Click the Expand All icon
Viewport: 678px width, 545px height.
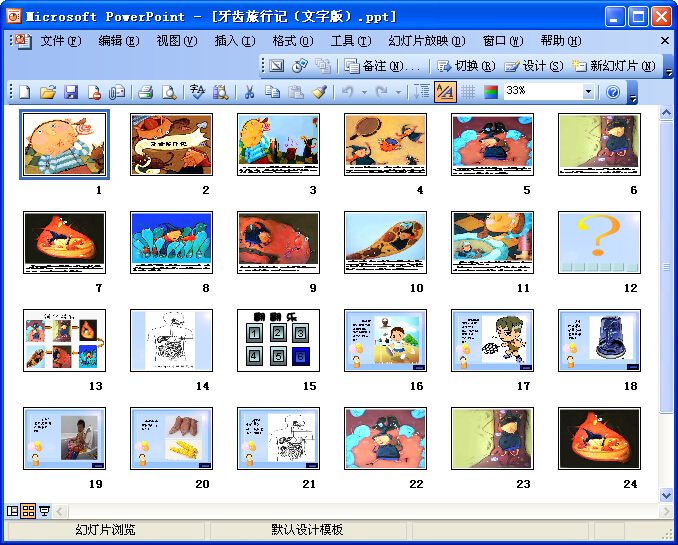[x=421, y=92]
